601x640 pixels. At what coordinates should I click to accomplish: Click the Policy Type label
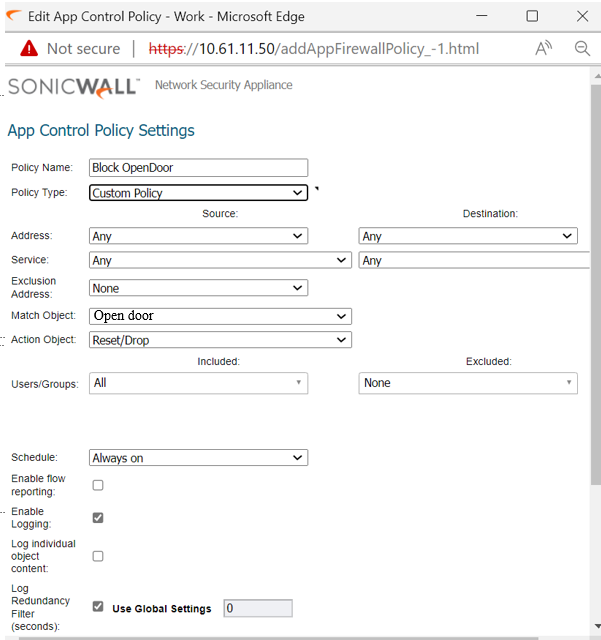tap(39, 192)
